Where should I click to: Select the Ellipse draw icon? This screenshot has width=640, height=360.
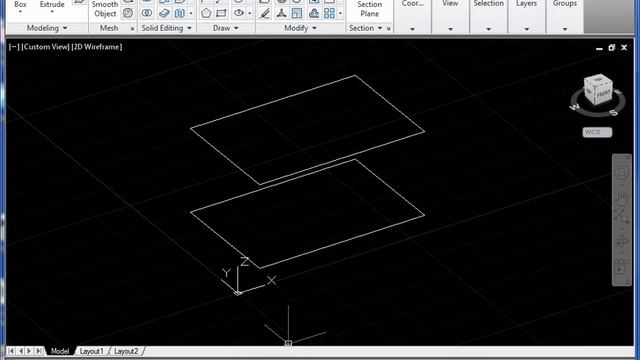coord(239,13)
